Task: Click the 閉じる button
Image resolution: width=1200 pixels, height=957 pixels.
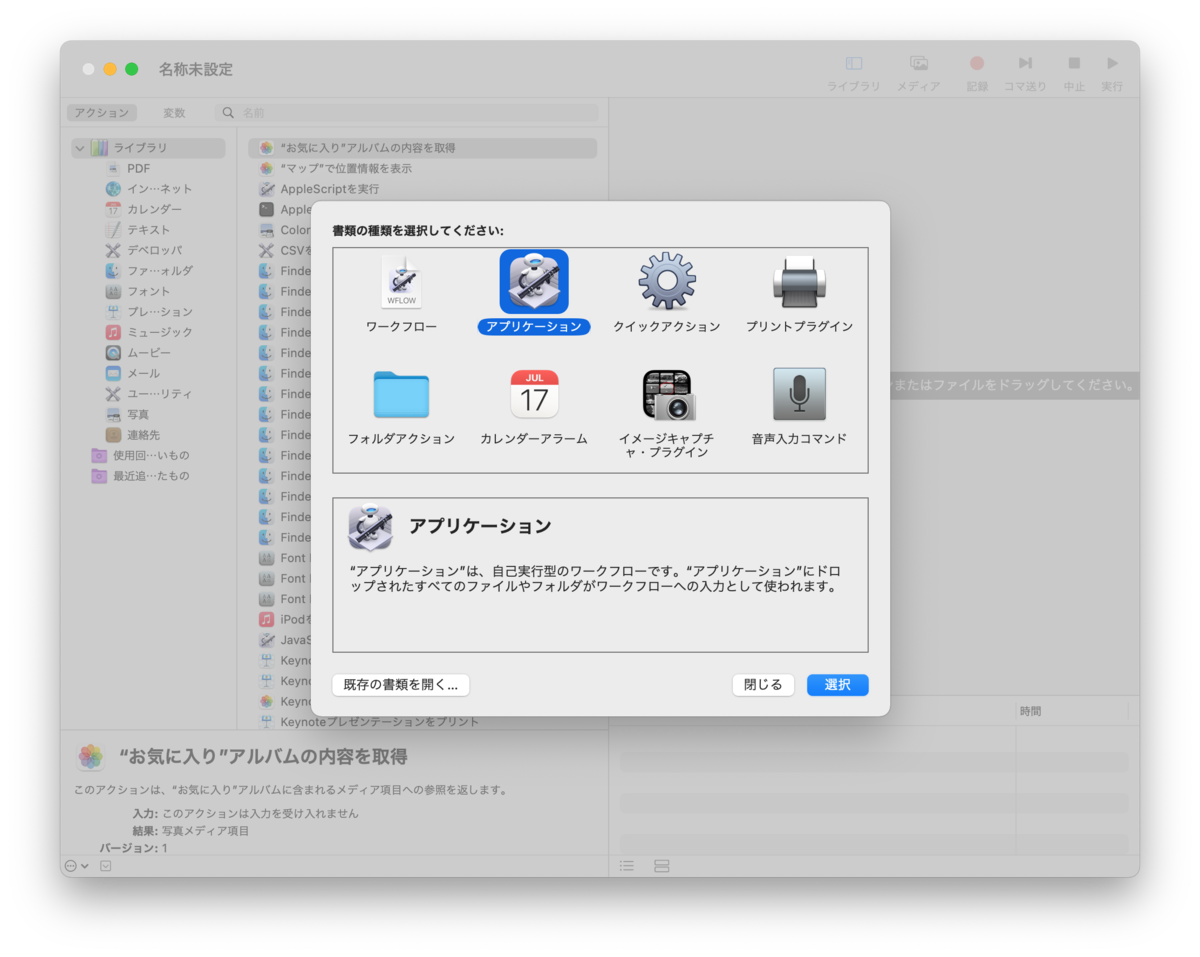Action: [763, 685]
